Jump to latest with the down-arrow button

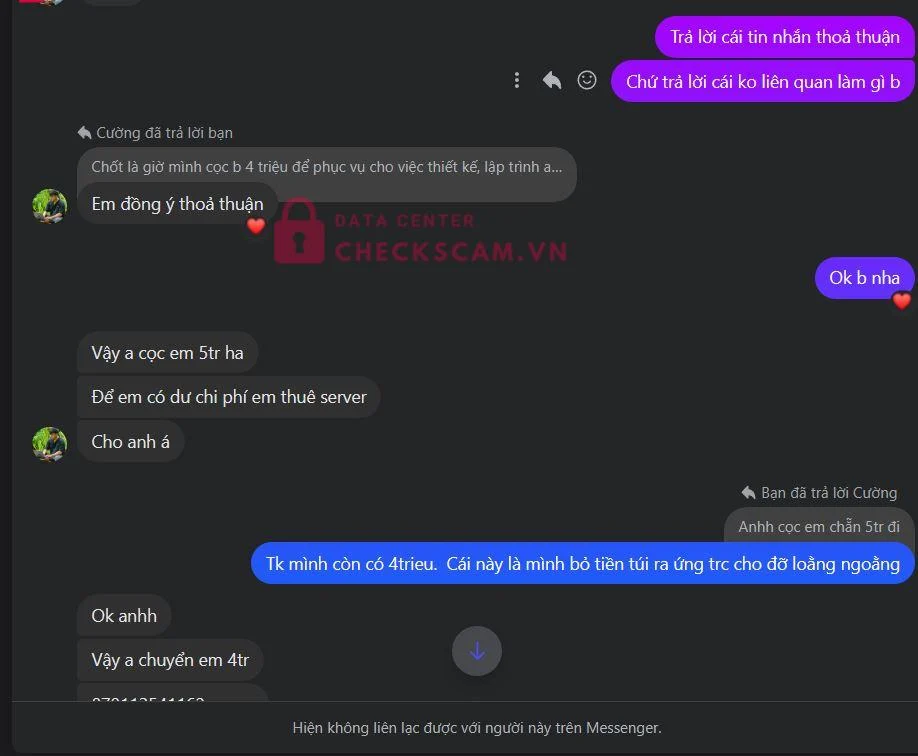coord(477,651)
